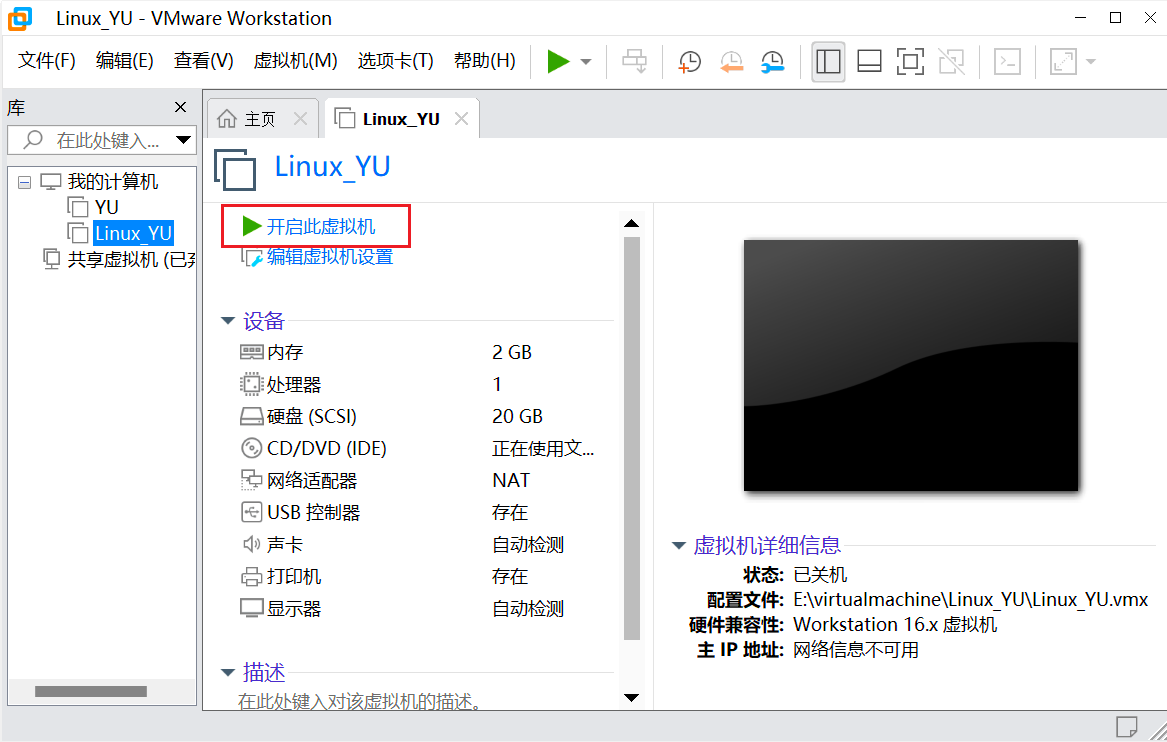The width and height of the screenshot is (1167, 742).
Task: Click the message log icon in status bar
Action: 1127,726
